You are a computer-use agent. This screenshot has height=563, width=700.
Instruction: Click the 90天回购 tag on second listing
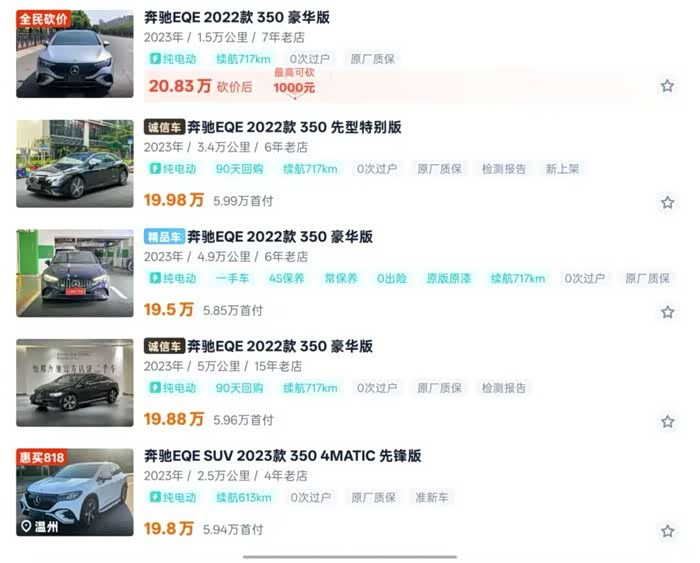pyautogui.click(x=239, y=169)
